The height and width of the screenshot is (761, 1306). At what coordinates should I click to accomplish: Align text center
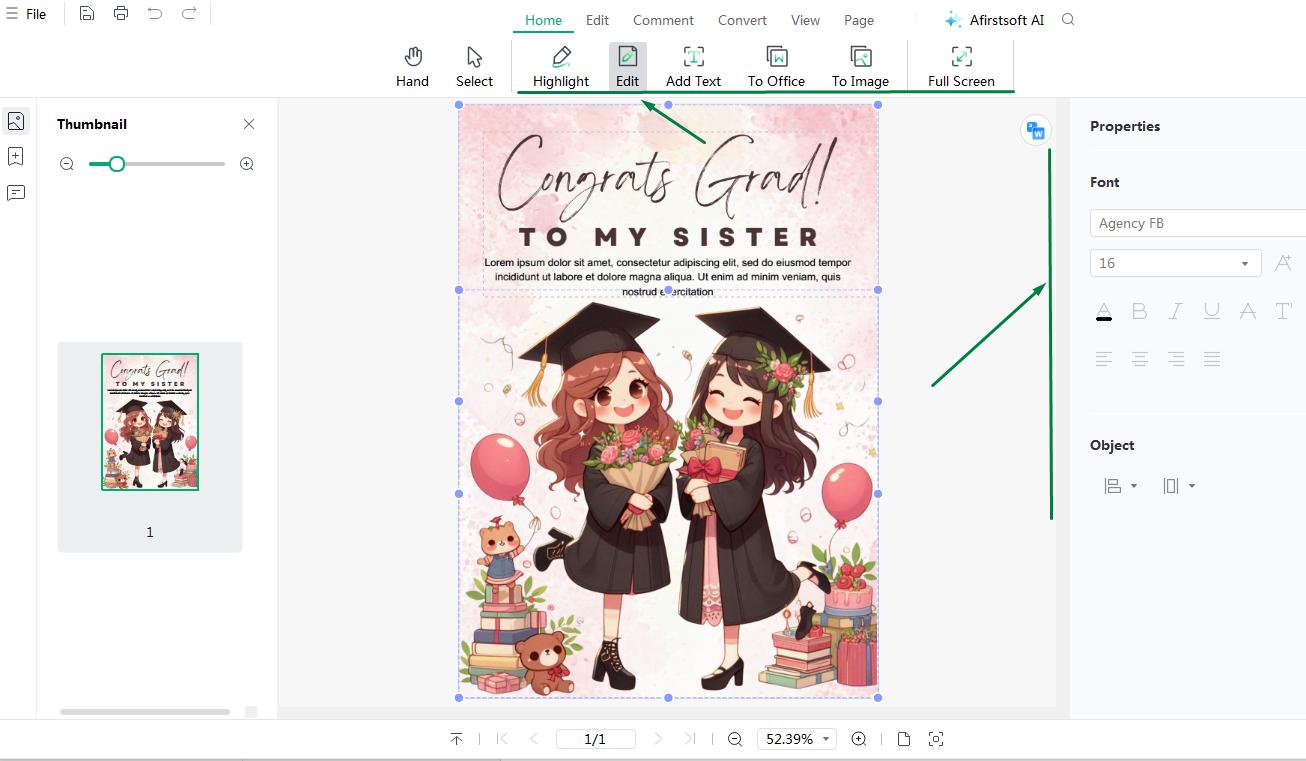[x=1140, y=359]
